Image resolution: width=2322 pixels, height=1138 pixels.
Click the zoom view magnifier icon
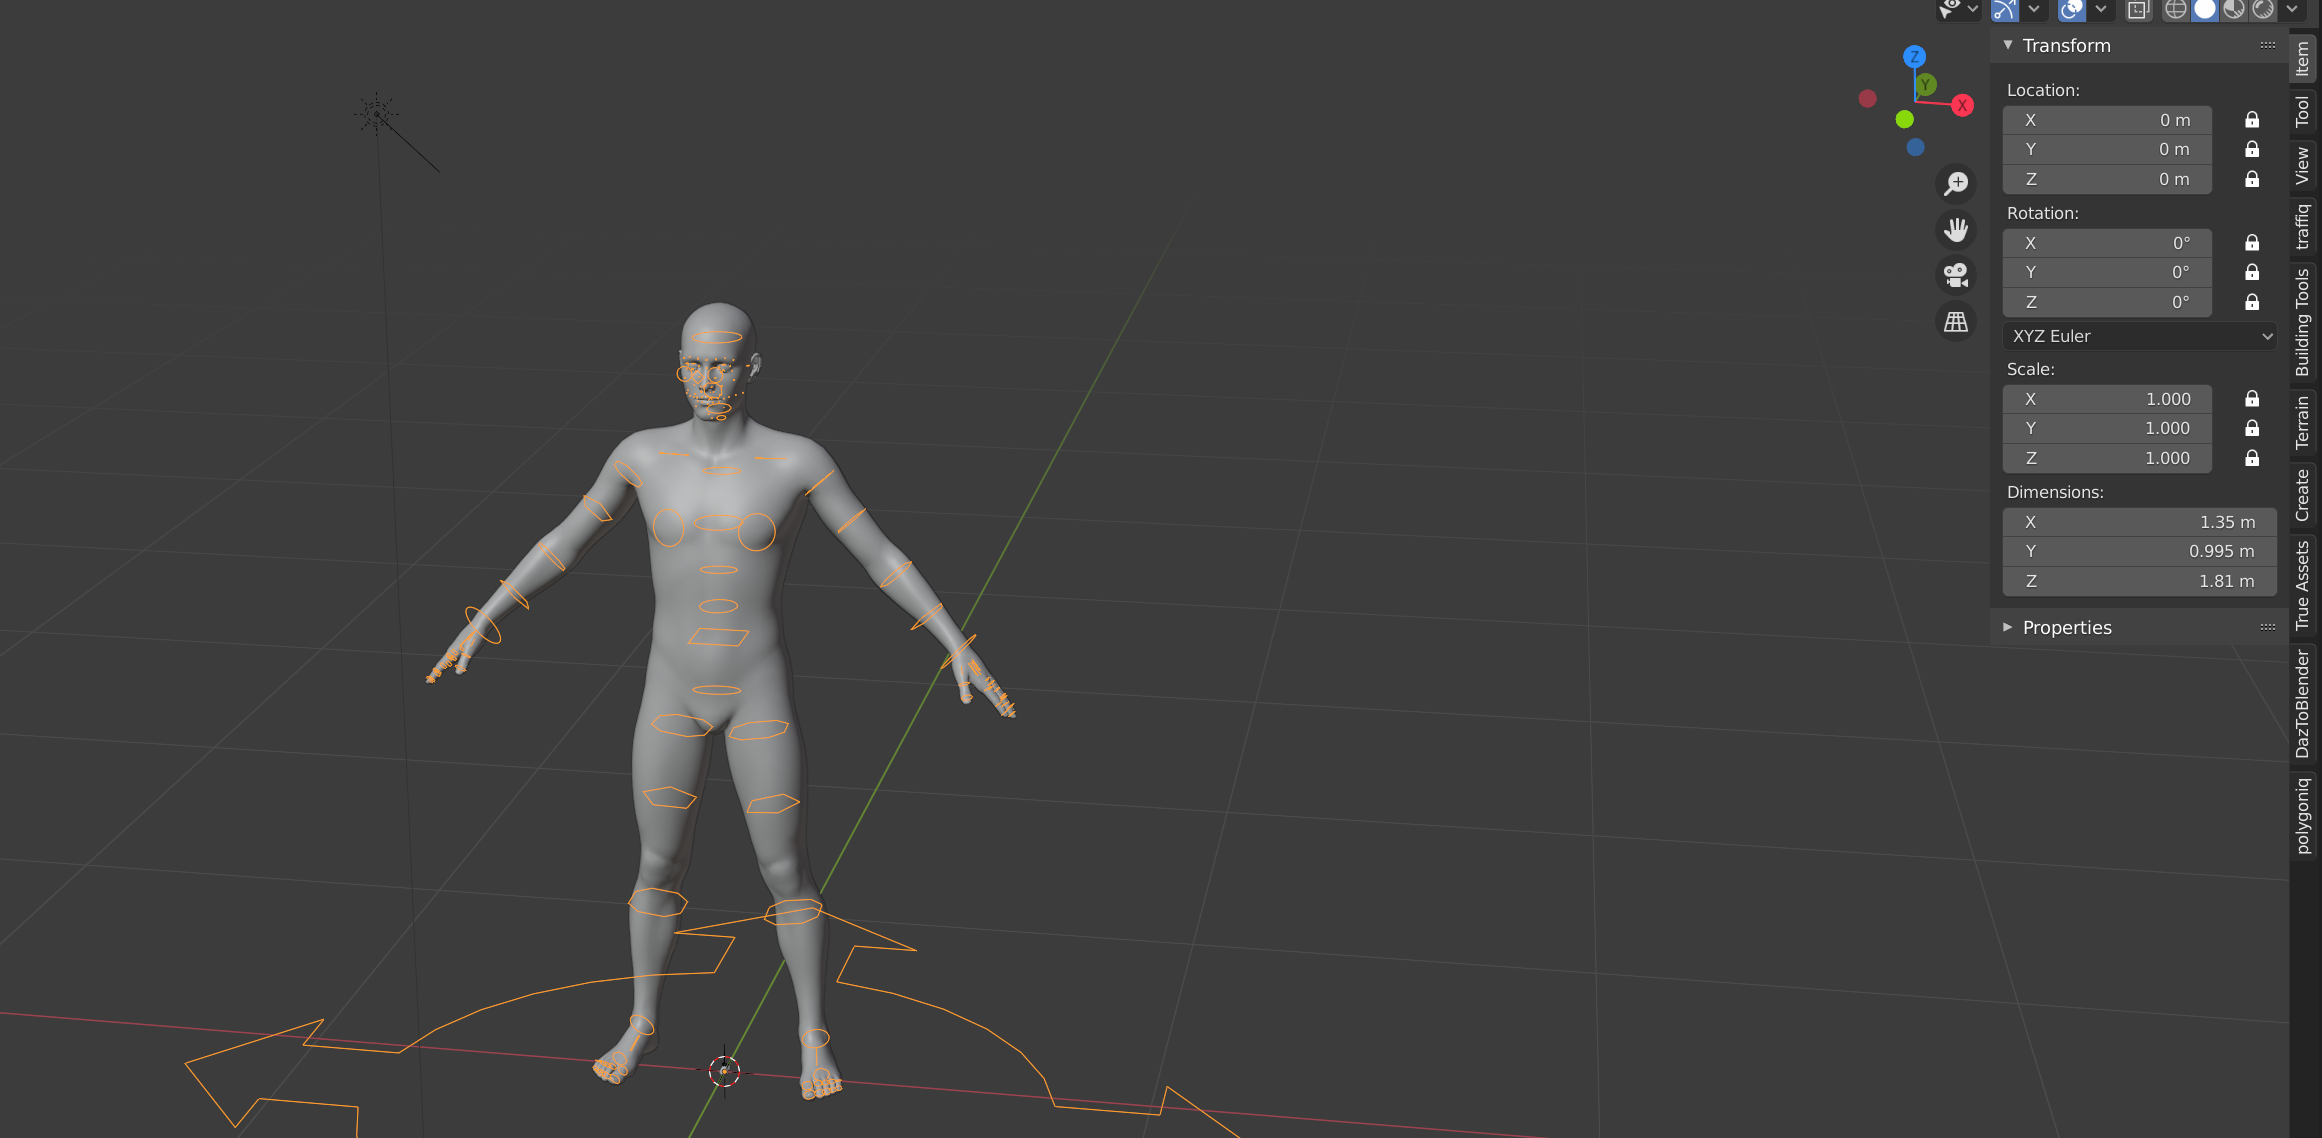click(1956, 183)
